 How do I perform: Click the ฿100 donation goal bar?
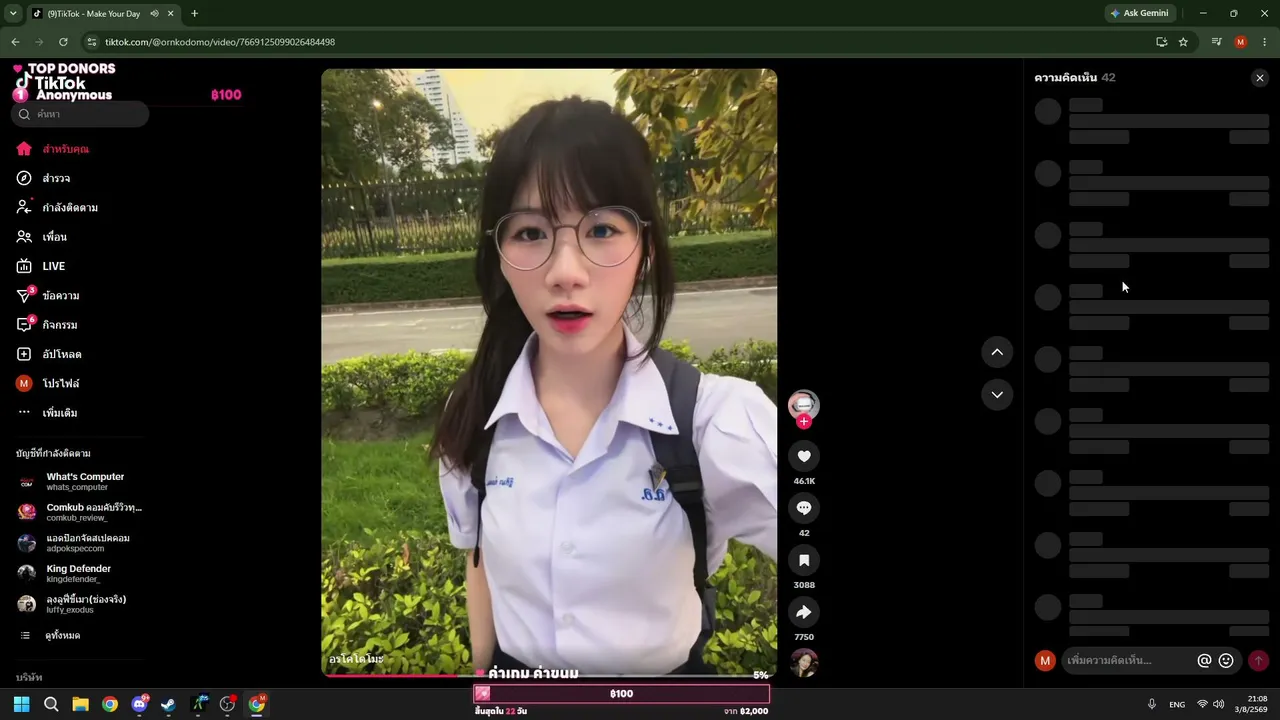tap(622, 694)
